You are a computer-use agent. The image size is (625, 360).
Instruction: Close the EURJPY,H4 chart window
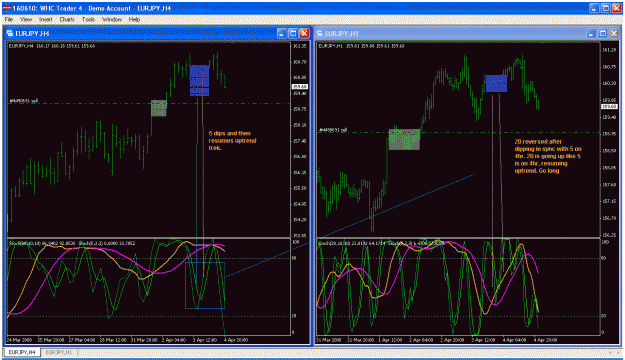click(305, 33)
